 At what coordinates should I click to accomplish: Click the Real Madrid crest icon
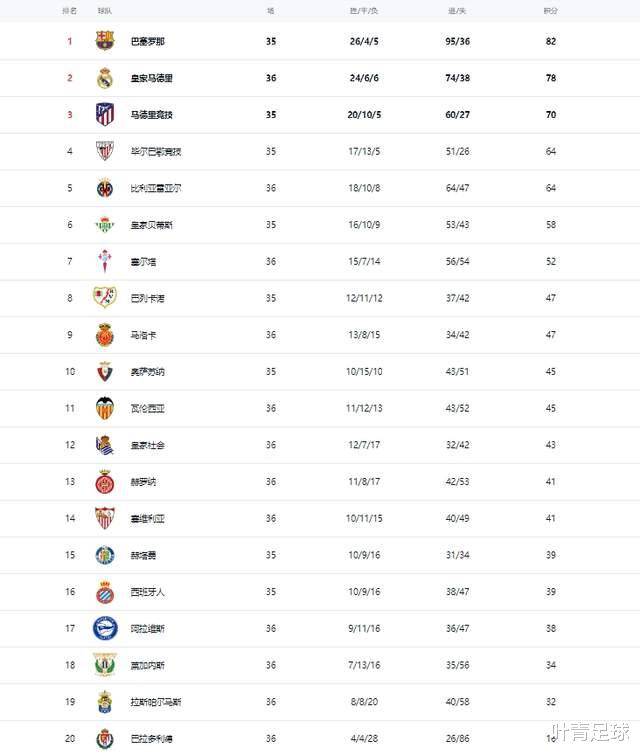(x=105, y=78)
